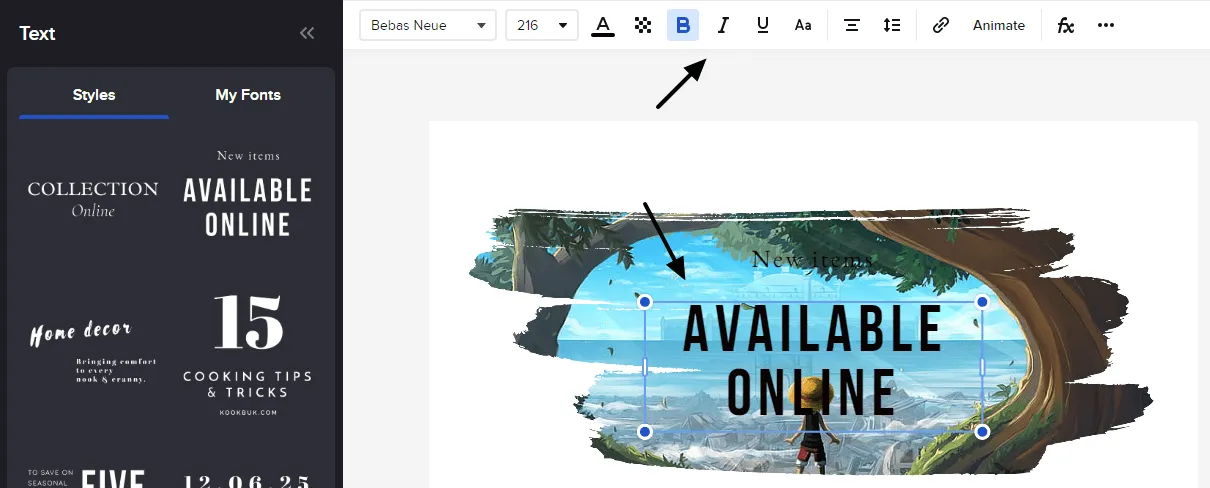The width and height of the screenshot is (1210, 488).
Task: Click the left-side width handle of text box
Action: (645, 367)
